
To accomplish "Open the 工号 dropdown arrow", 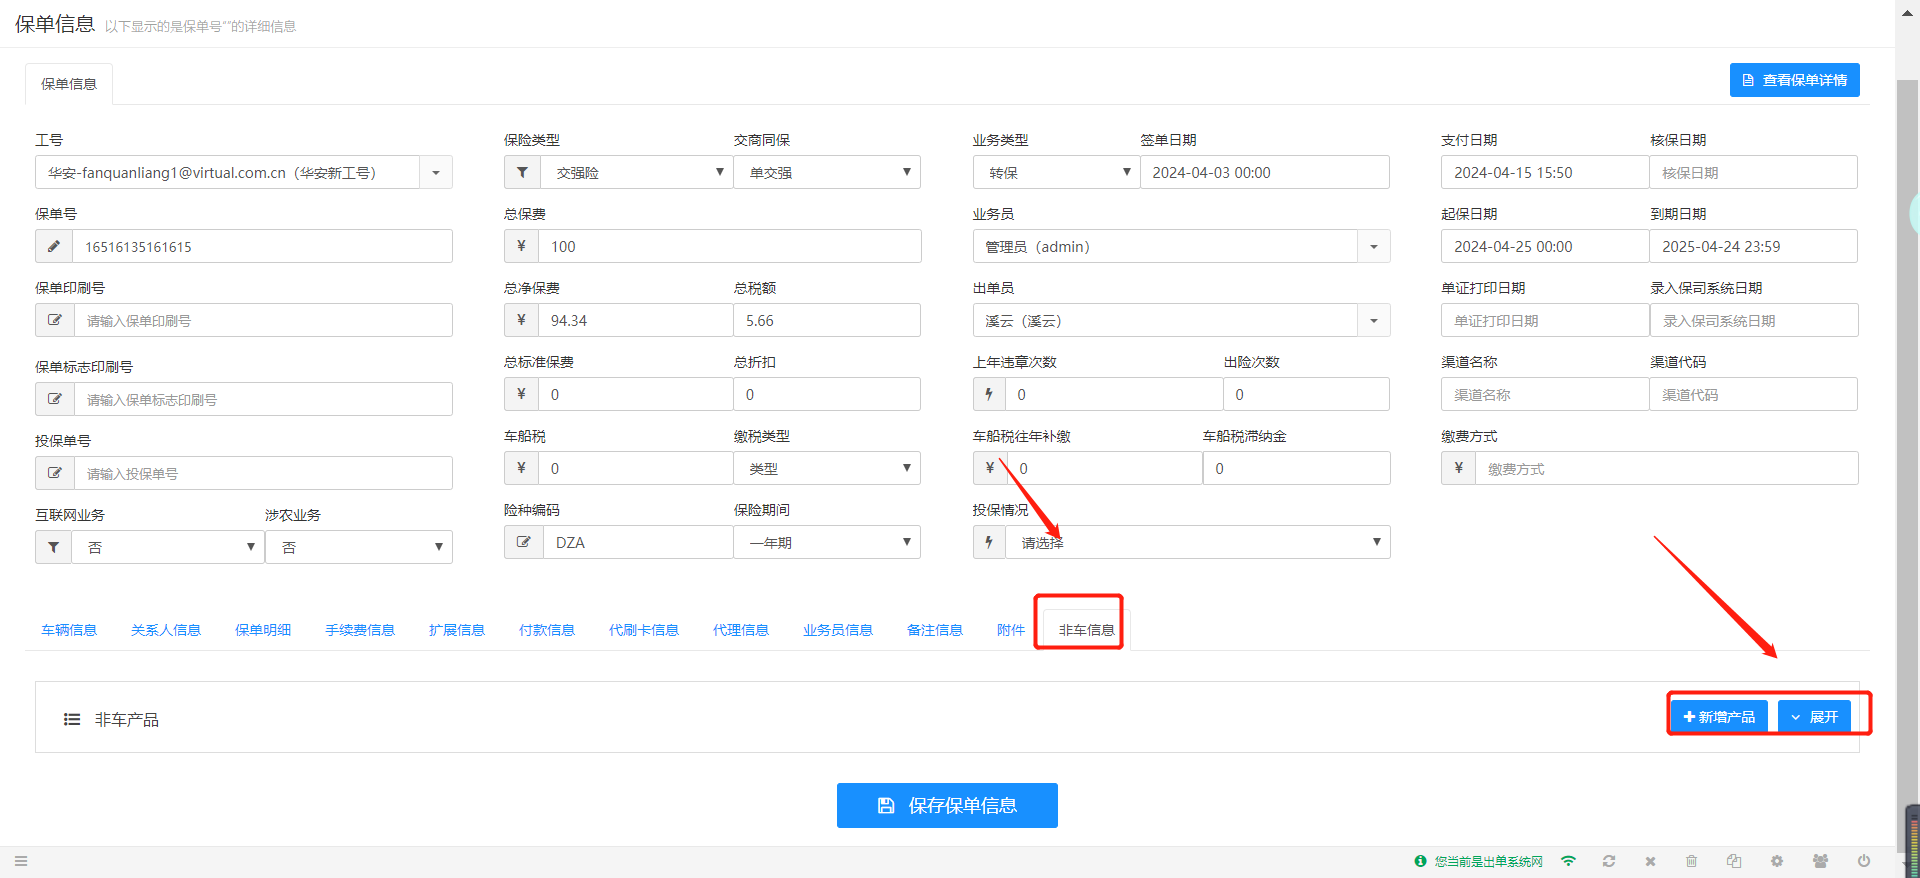I will pos(436,172).
